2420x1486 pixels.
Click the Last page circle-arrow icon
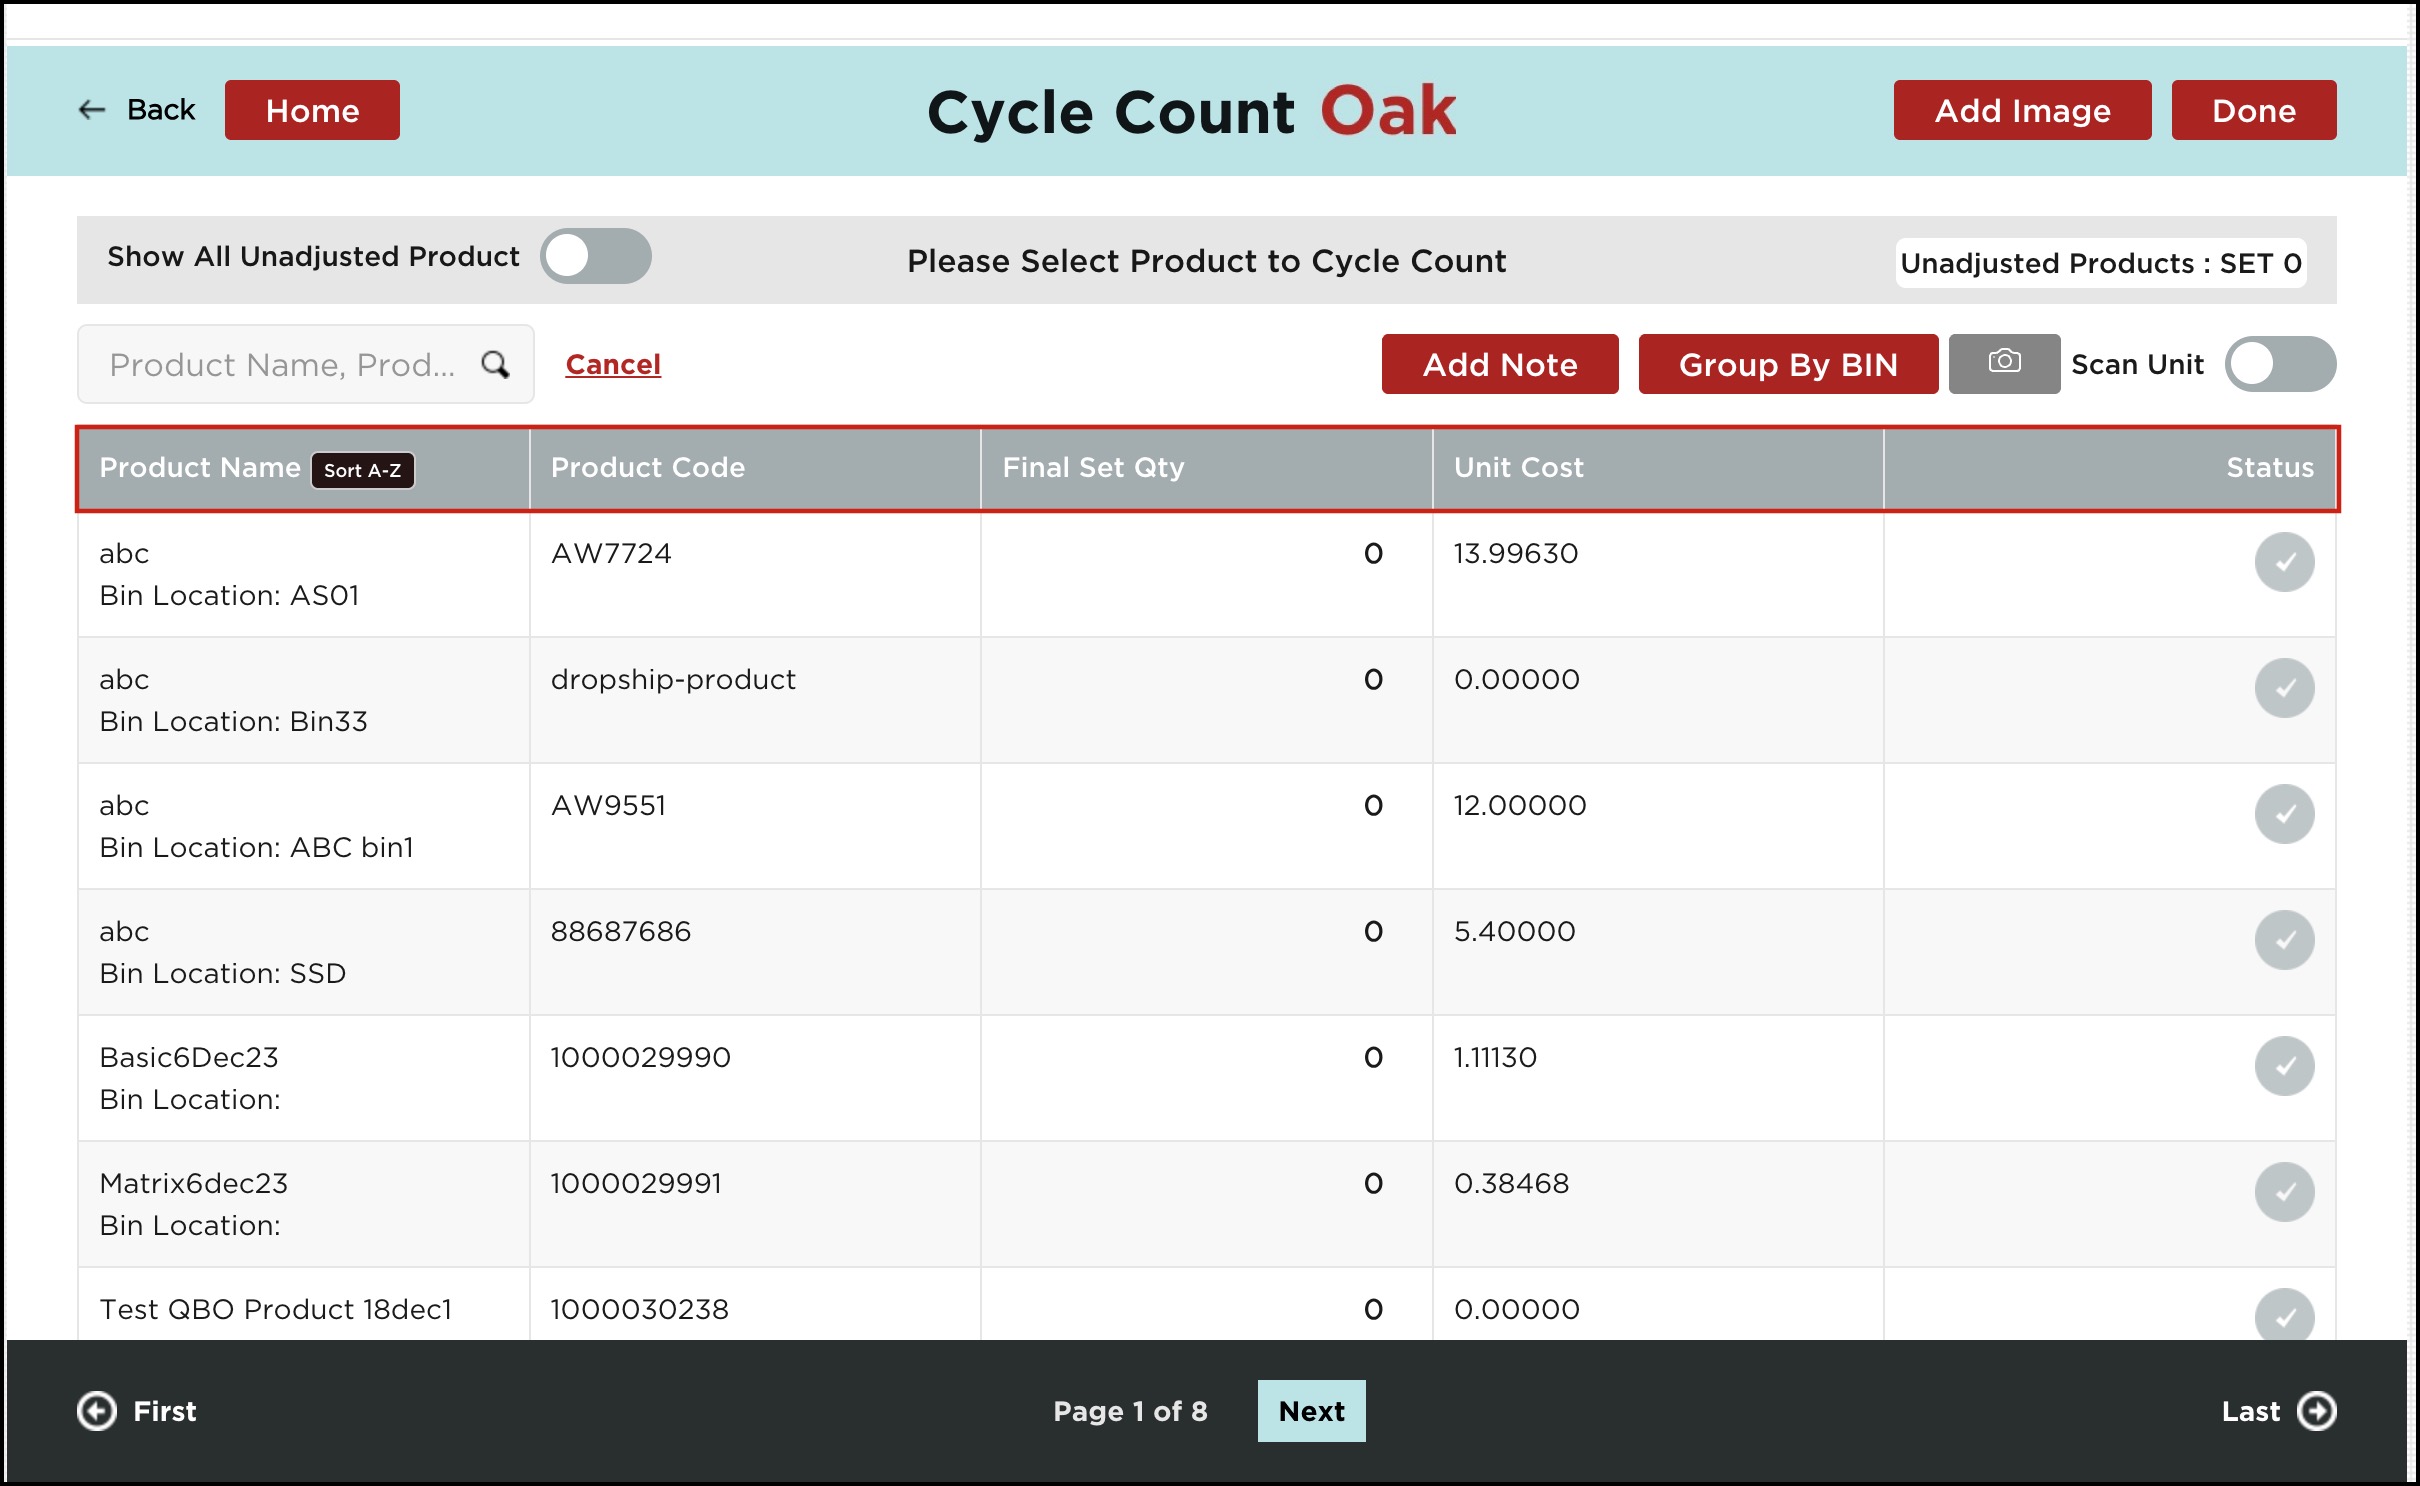pos(2316,1411)
